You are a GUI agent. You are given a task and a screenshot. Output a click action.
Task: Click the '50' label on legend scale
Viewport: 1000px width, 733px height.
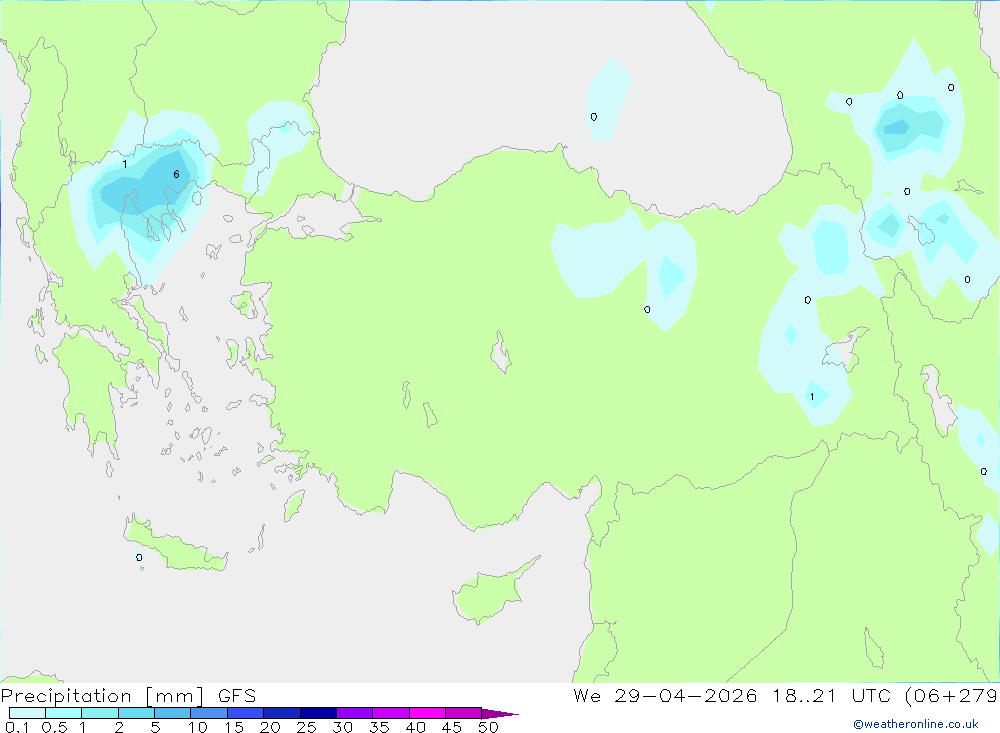[488, 727]
